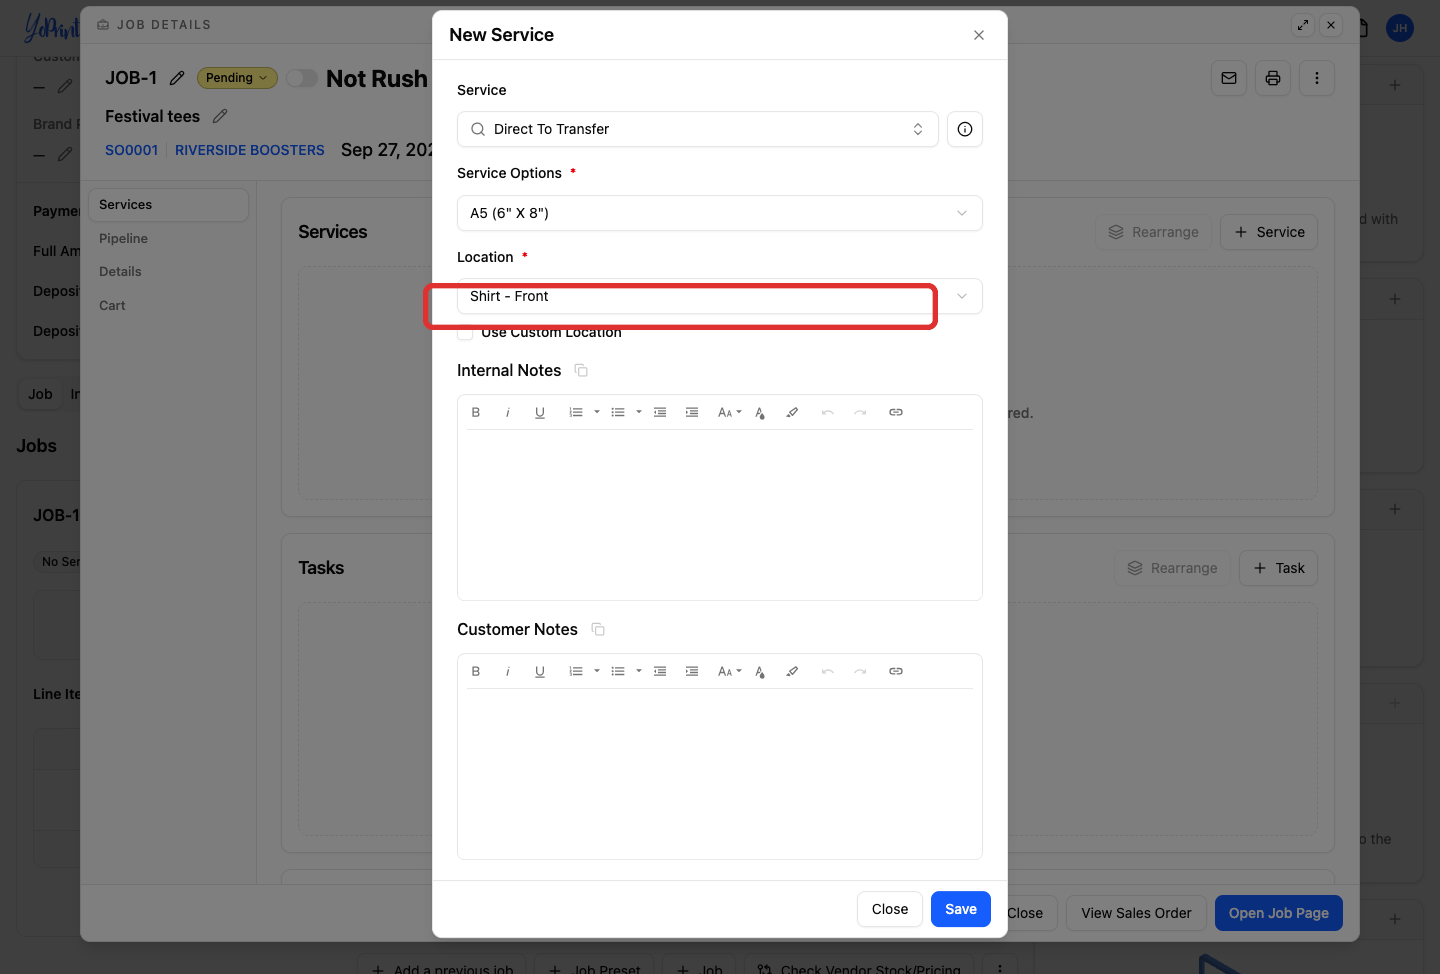Open RIVERSIDE BOOSTERS customer link
The width and height of the screenshot is (1440, 974).
click(x=250, y=150)
